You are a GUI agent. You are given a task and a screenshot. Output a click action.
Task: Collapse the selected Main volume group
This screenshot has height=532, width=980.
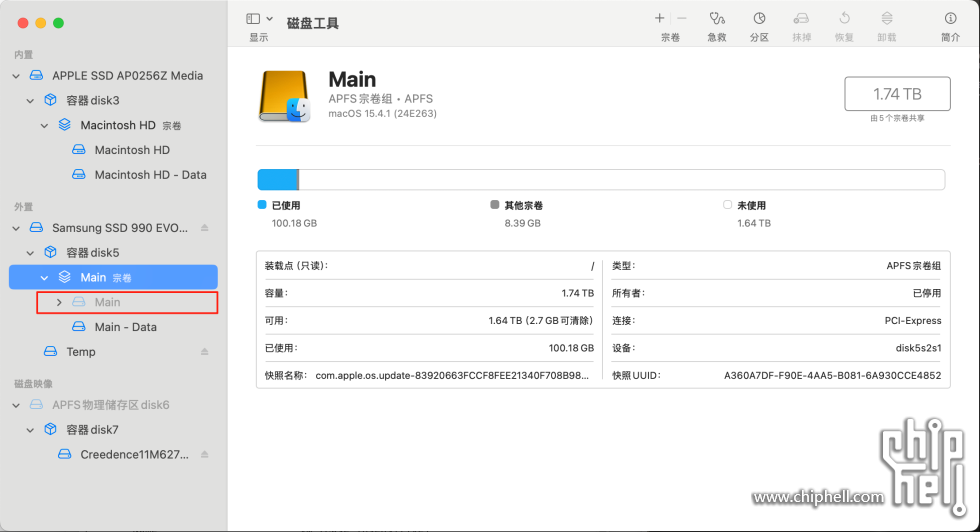point(44,278)
